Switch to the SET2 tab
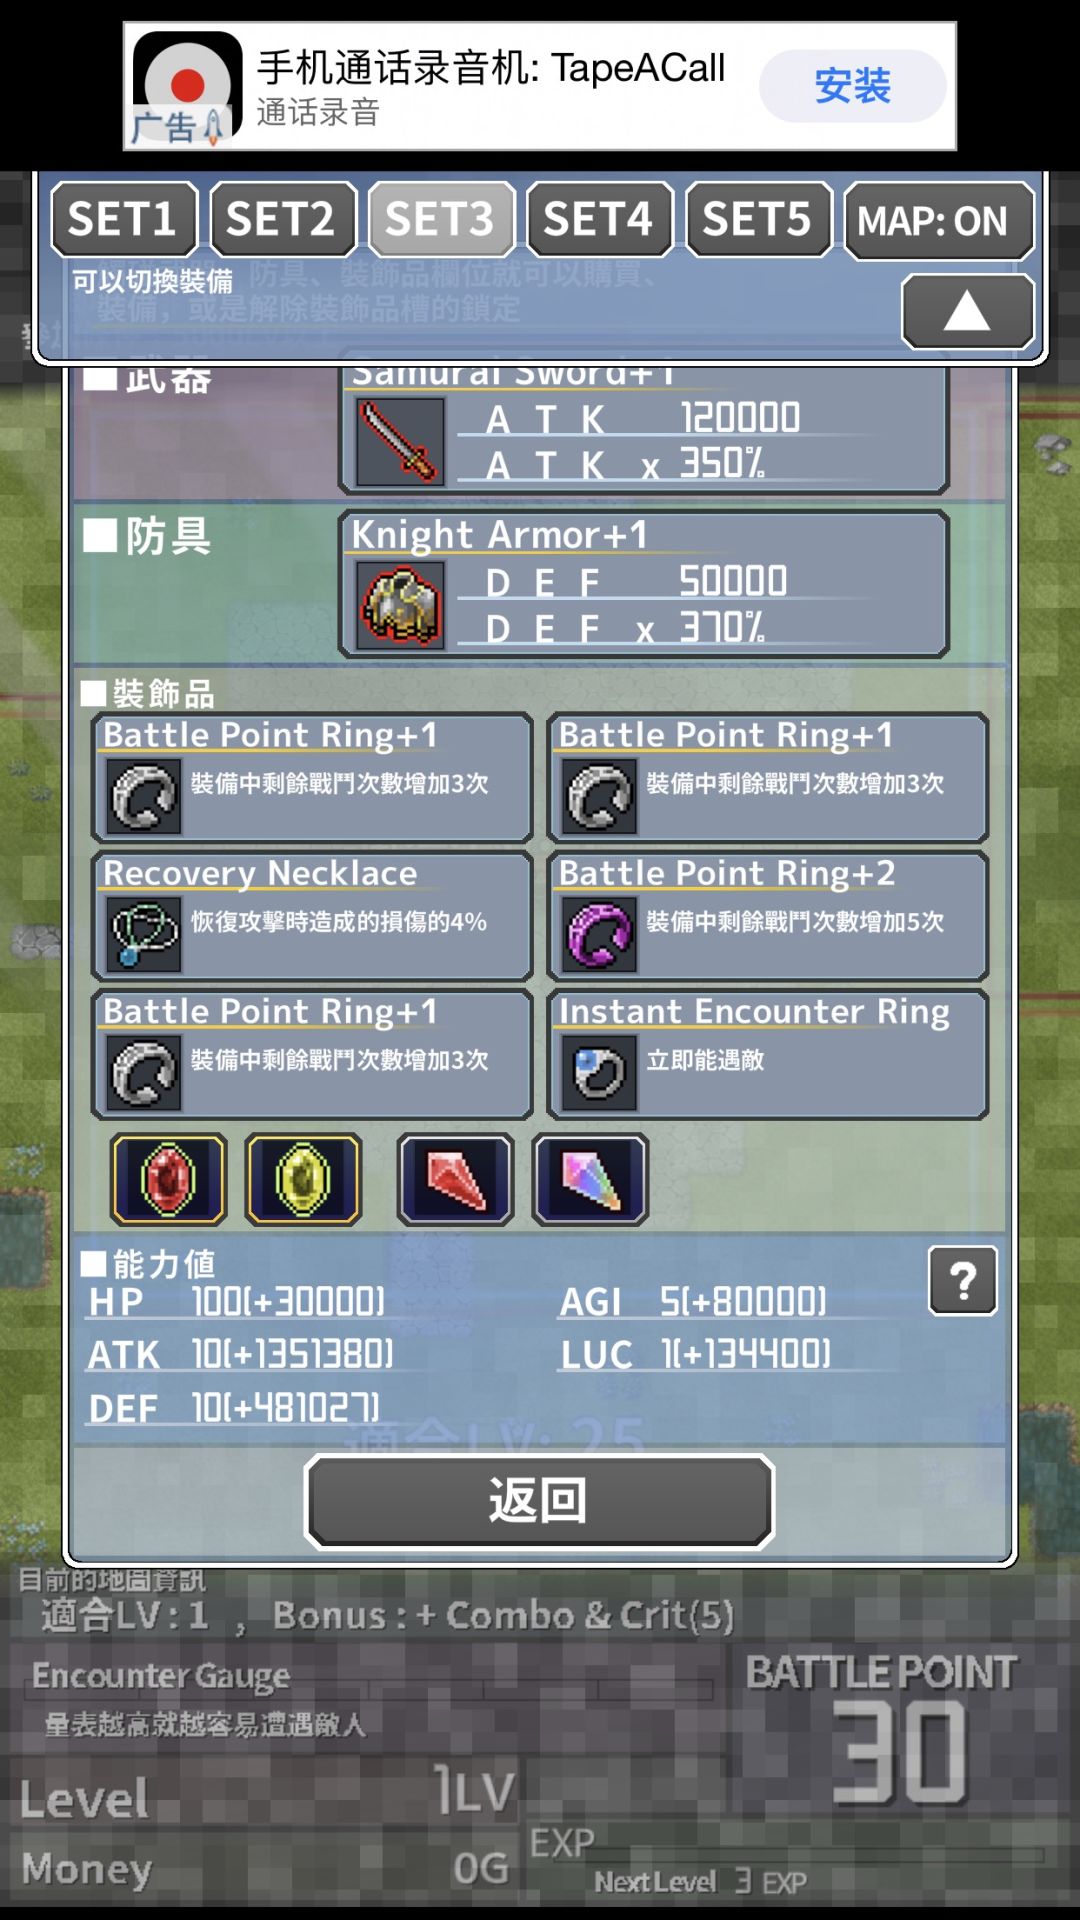The image size is (1080, 1920). (283, 219)
